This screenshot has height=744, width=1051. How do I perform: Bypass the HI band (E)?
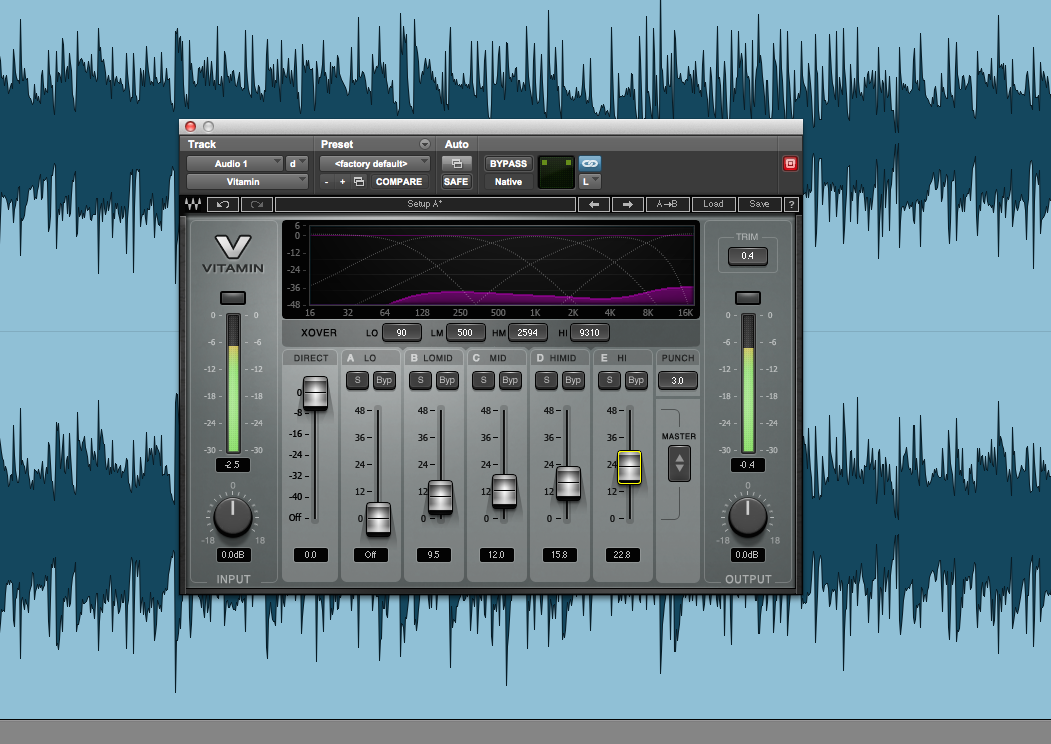coord(636,380)
